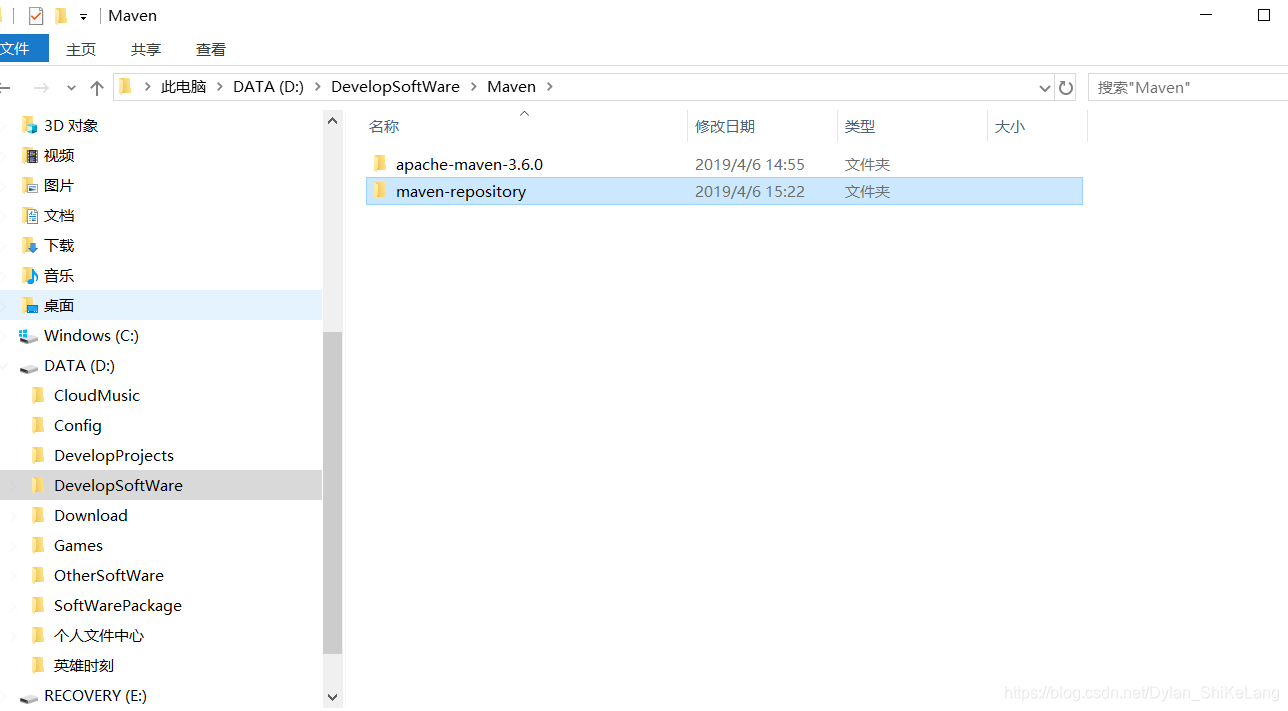
Task: Click the Properties checkmark icon in title bar
Action: pyautogui.click(x=36, y=16)
